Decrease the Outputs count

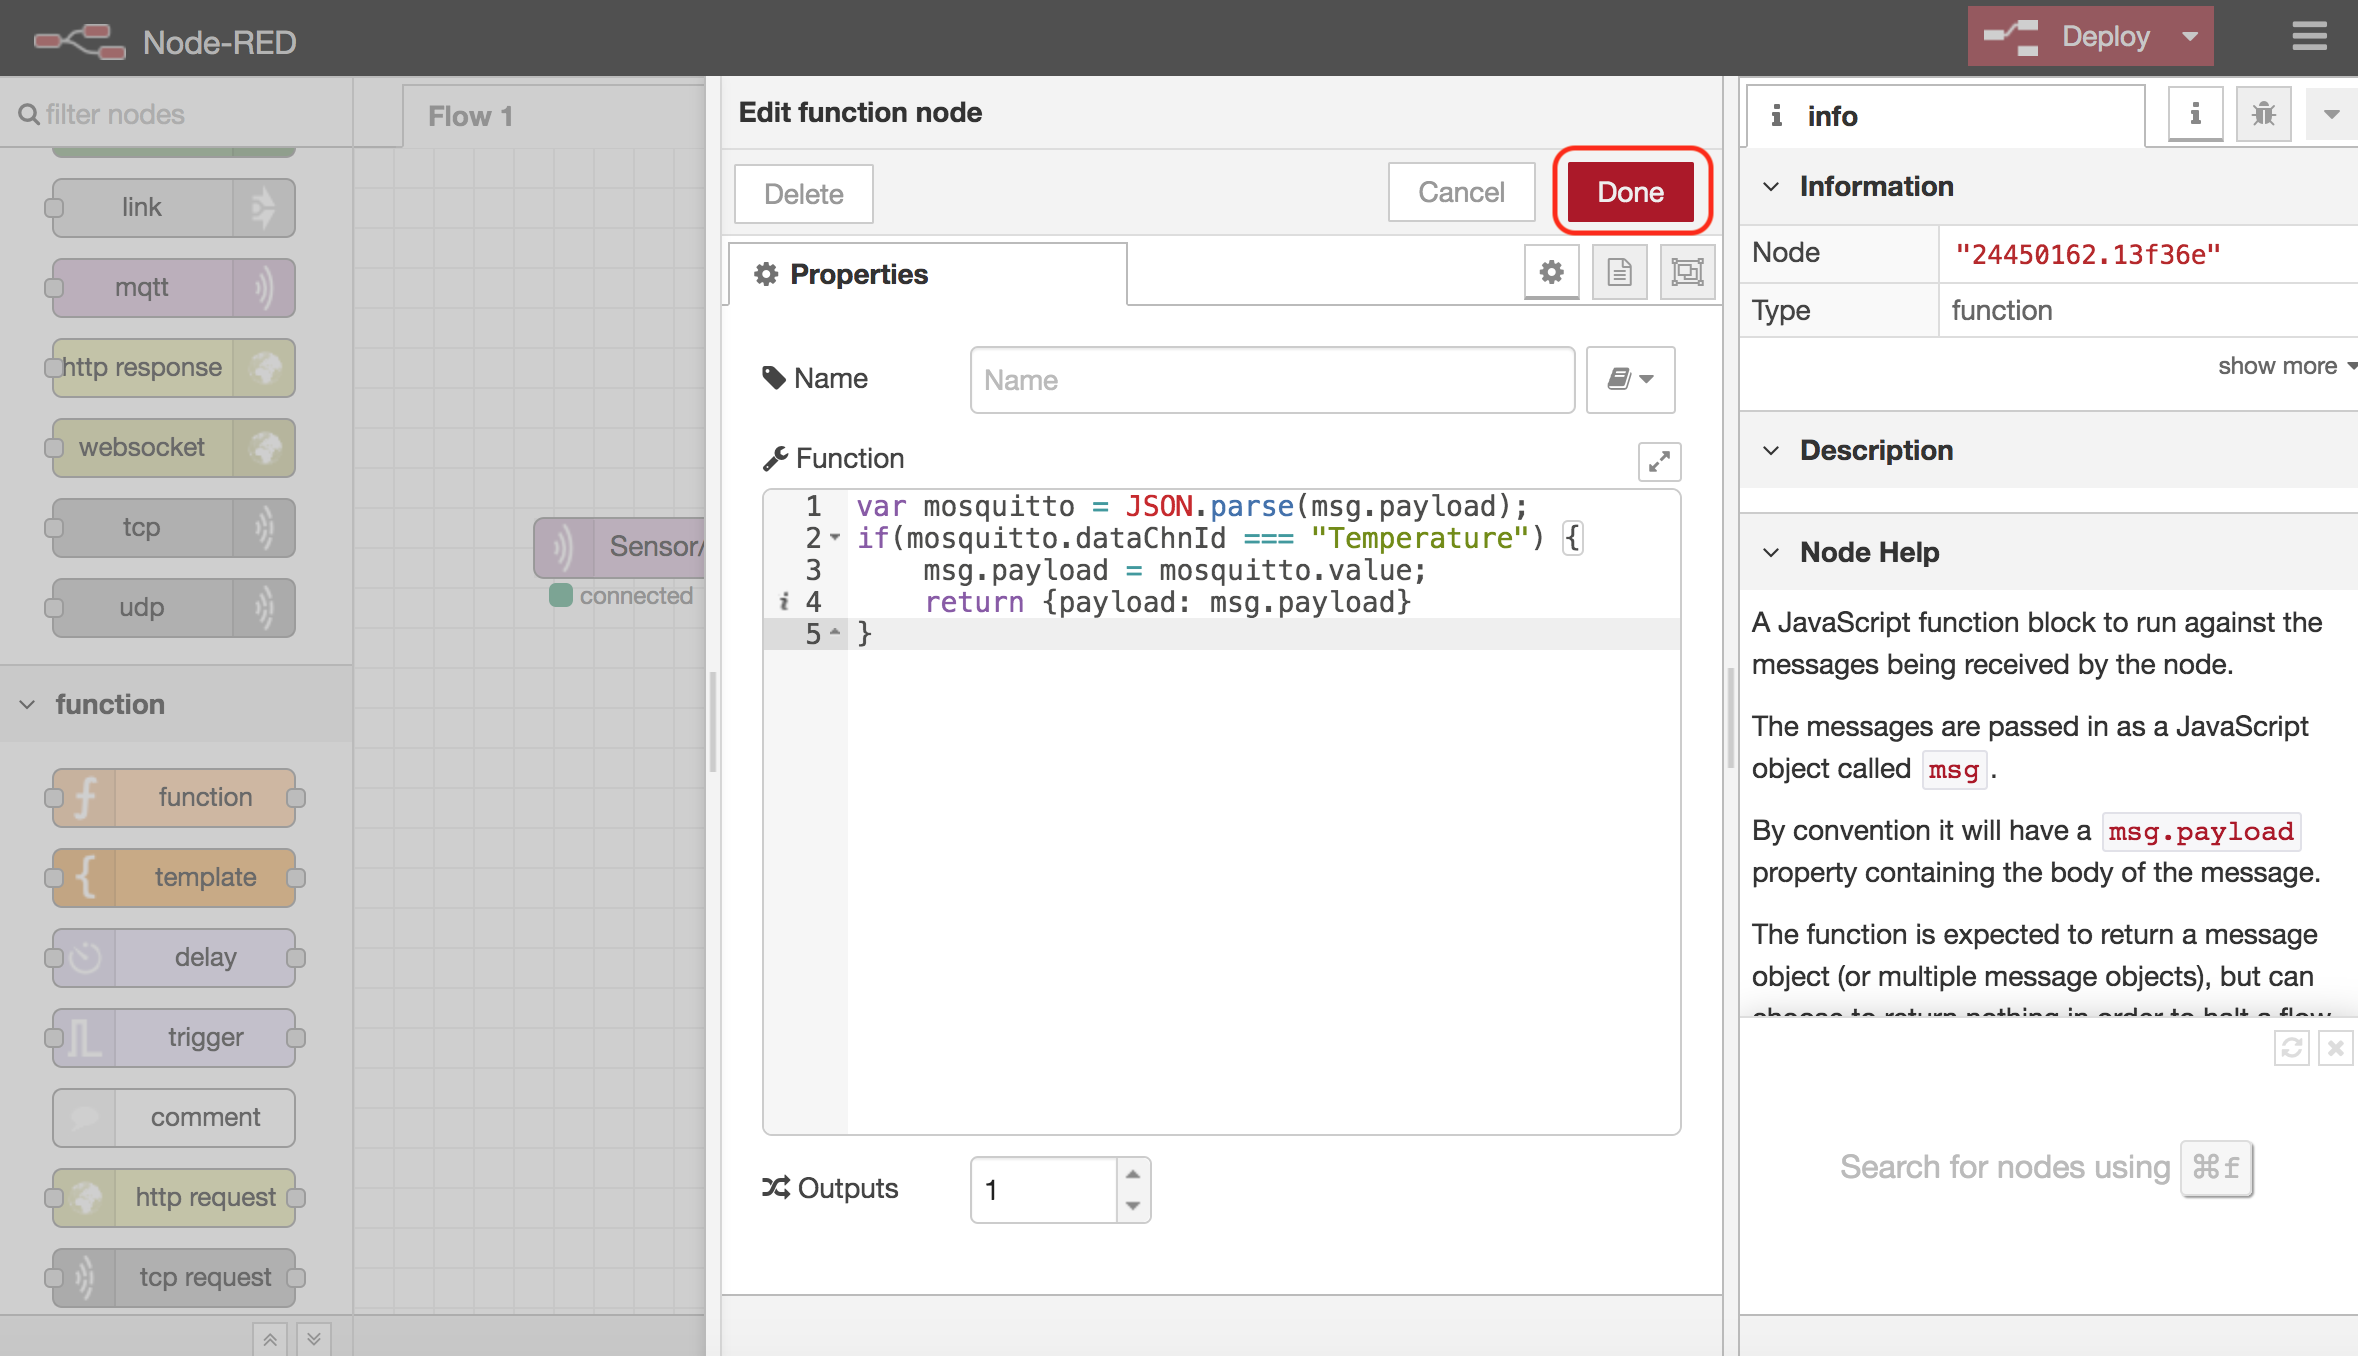[1133, 1206]
